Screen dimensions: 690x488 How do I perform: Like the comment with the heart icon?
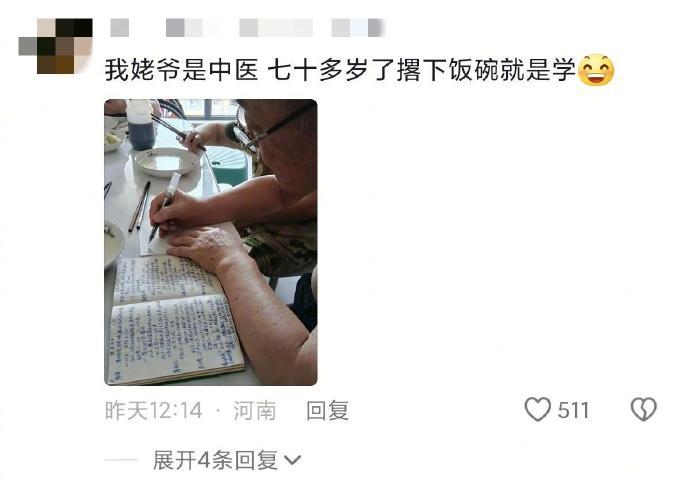point(537,409)
